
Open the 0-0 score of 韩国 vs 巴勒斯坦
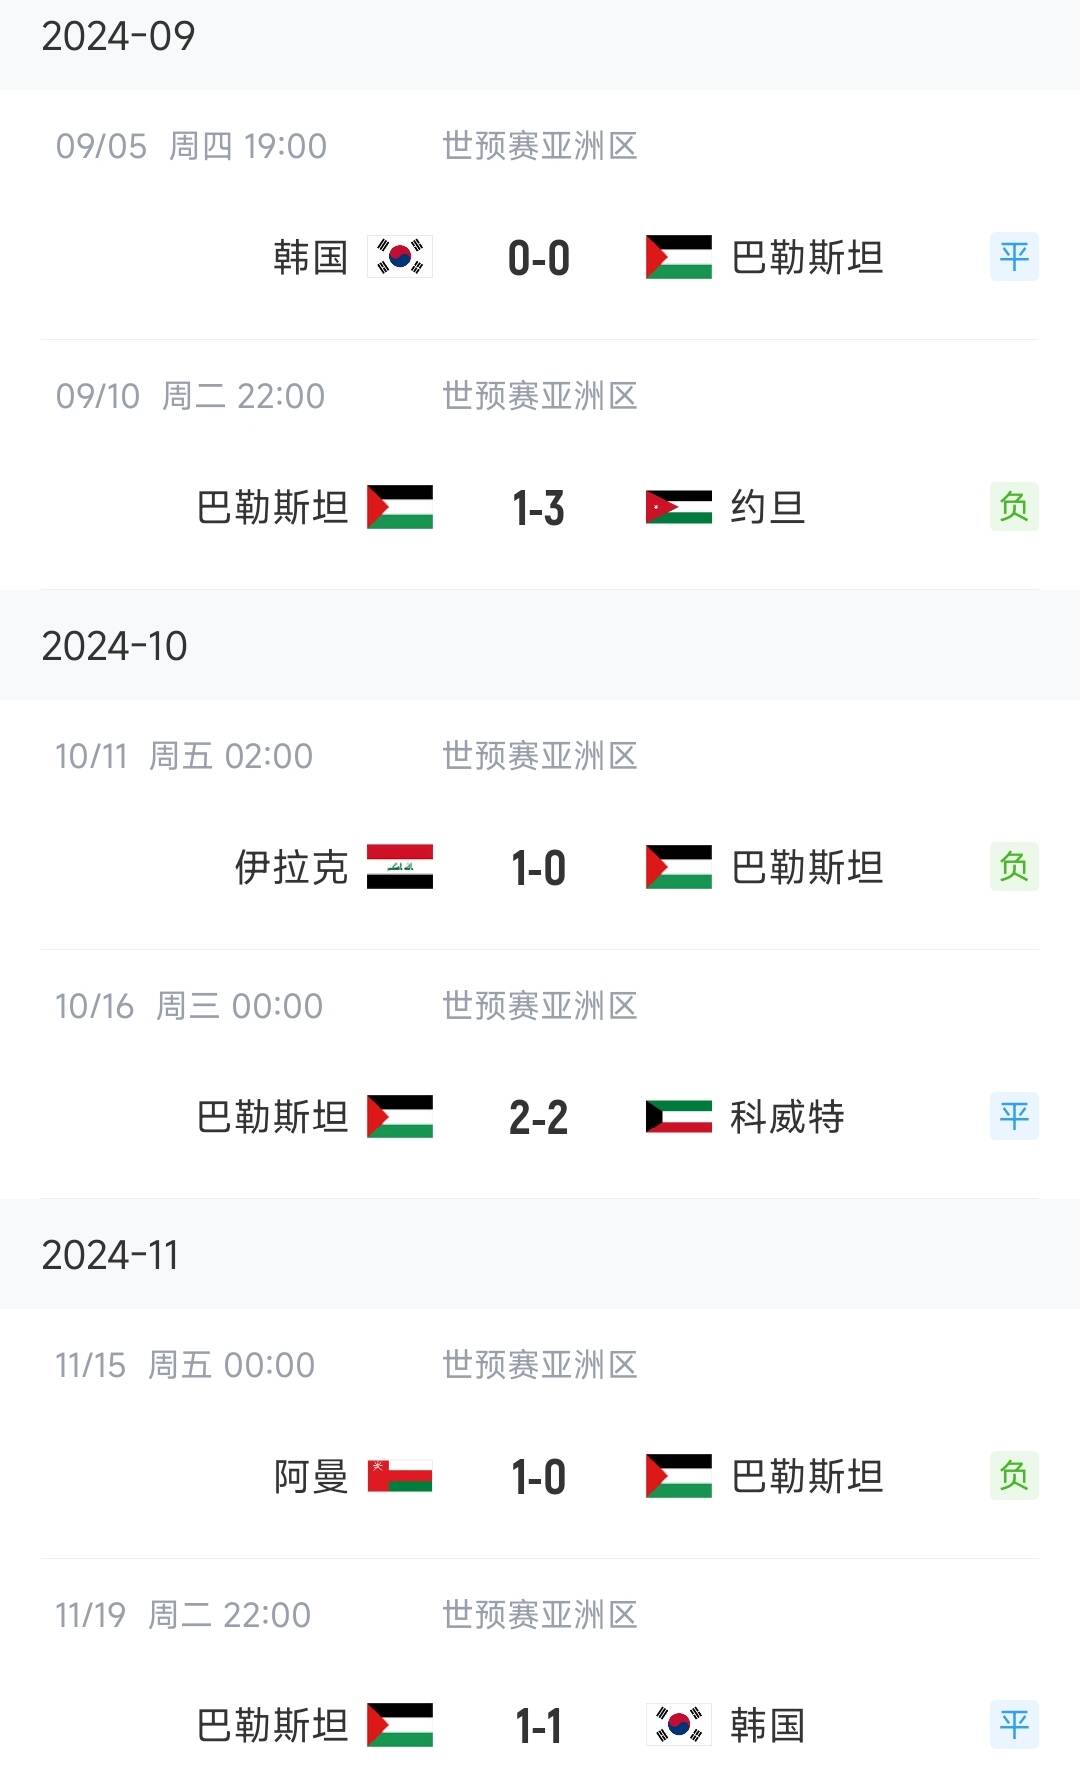point(539,258)
